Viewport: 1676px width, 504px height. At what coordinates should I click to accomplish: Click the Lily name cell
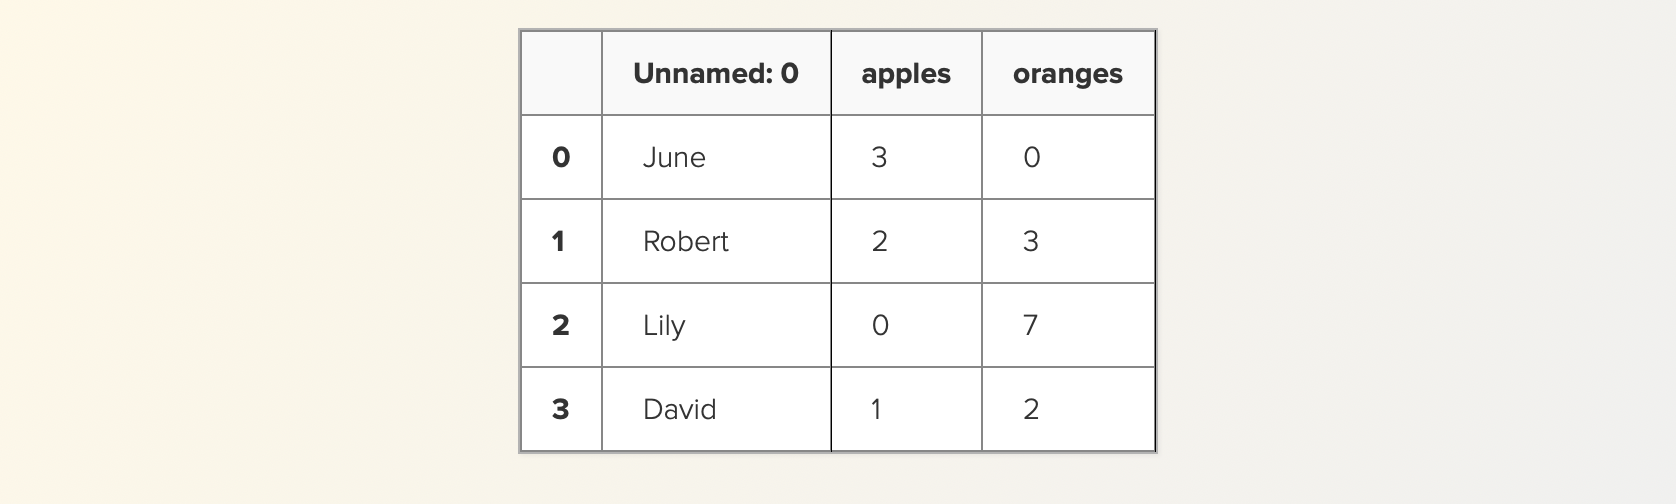[716, 325]
